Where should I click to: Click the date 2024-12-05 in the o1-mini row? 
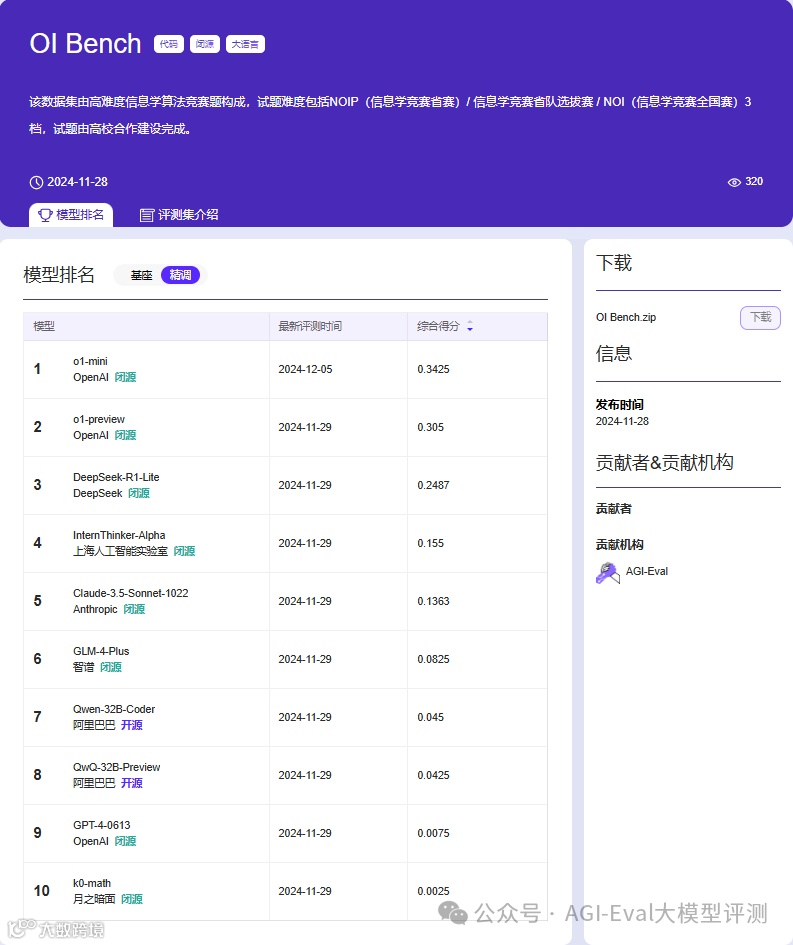[305, 369]
